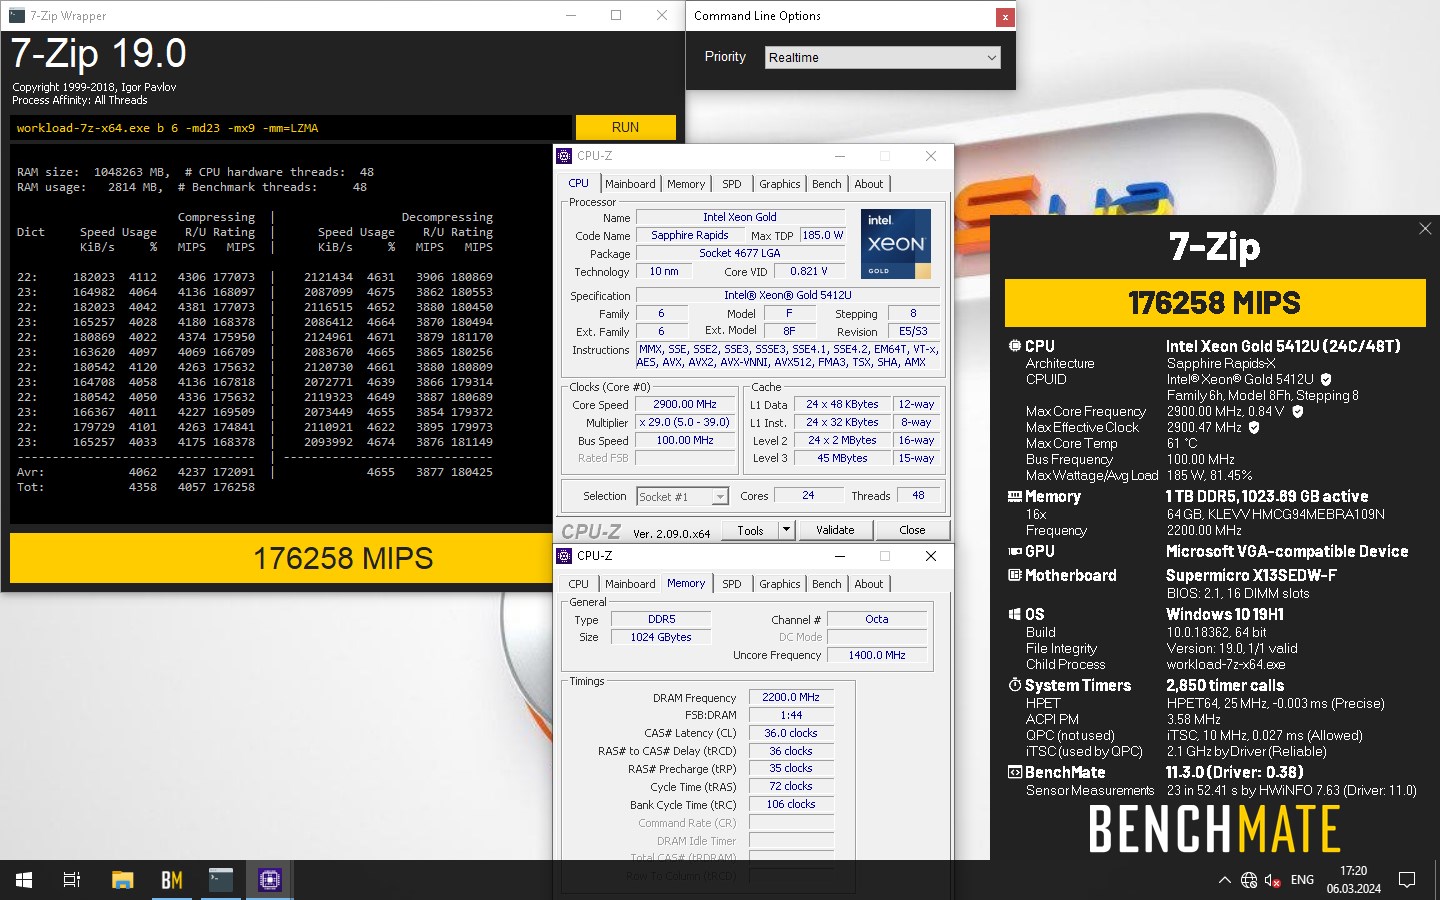Screen dimensions: 1440x900
Task: Show hidden system tray icons
Action: (1224, 880)
